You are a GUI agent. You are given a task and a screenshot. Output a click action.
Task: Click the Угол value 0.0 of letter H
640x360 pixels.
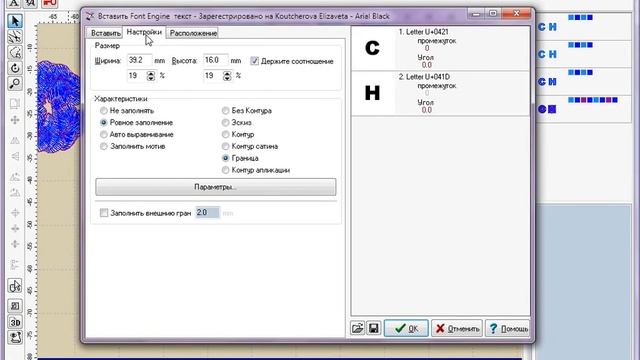point(427,110)
